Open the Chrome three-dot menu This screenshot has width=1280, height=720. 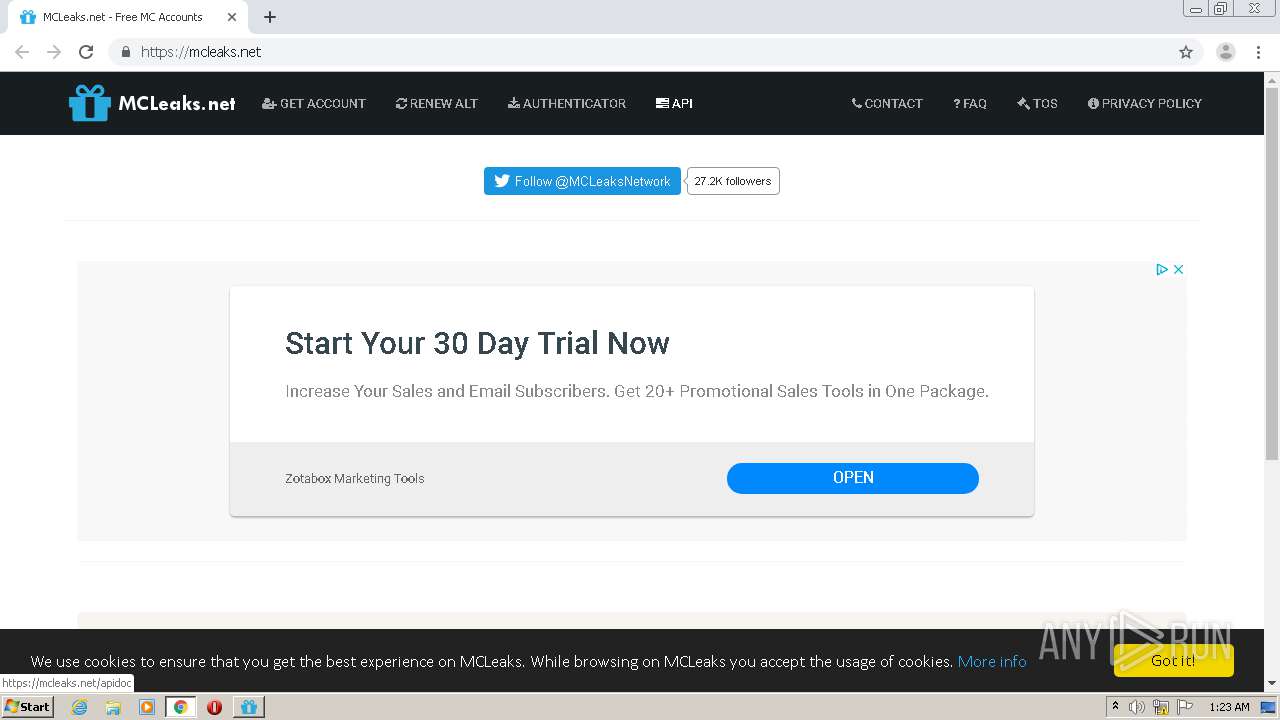(x=1258, y=52)
